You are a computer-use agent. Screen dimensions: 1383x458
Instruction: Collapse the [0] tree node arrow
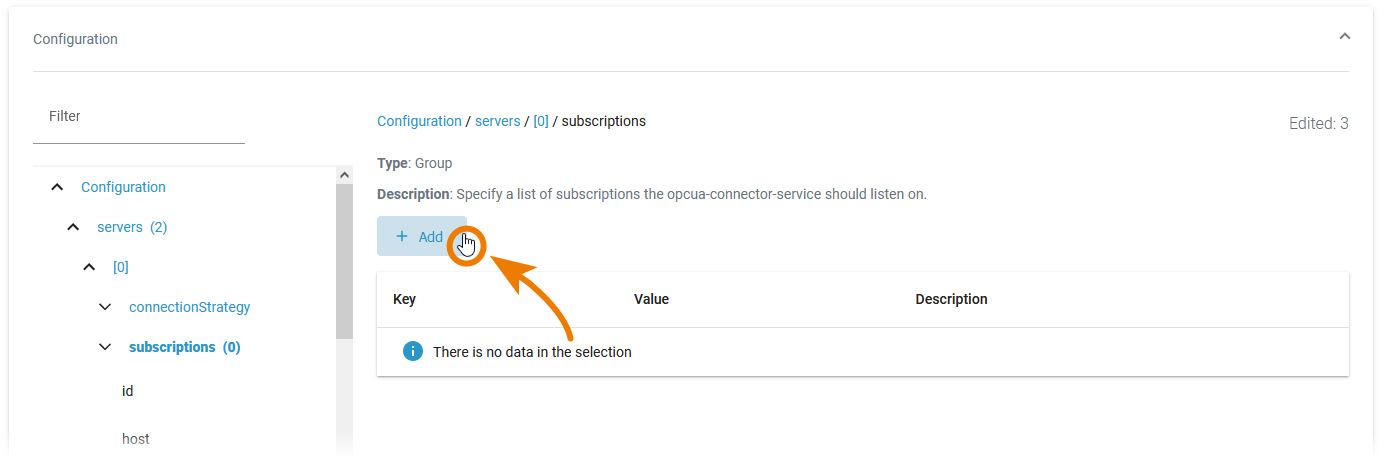(89, 267)
